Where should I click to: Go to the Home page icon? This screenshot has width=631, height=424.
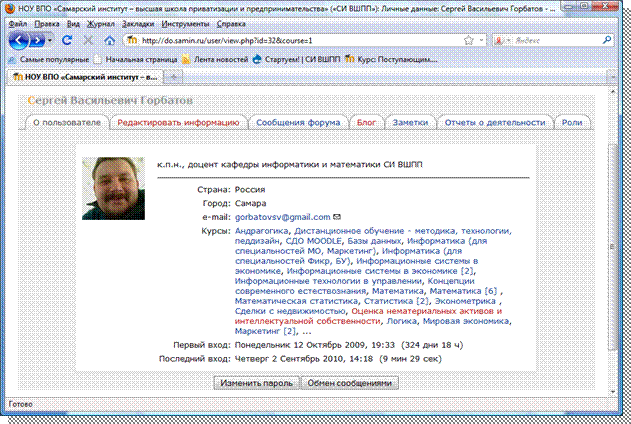pyautogui.click(x=107, y=40)
